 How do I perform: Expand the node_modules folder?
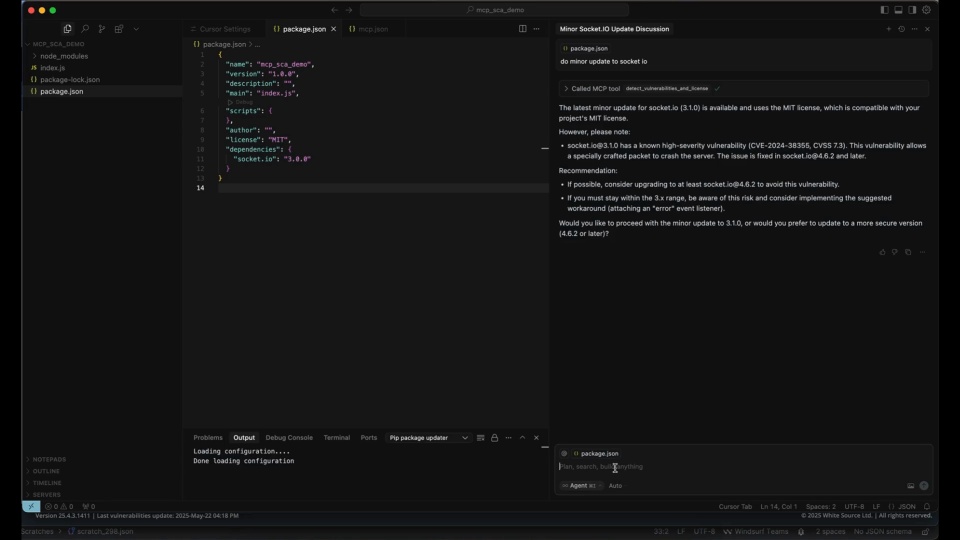[64, 56]
